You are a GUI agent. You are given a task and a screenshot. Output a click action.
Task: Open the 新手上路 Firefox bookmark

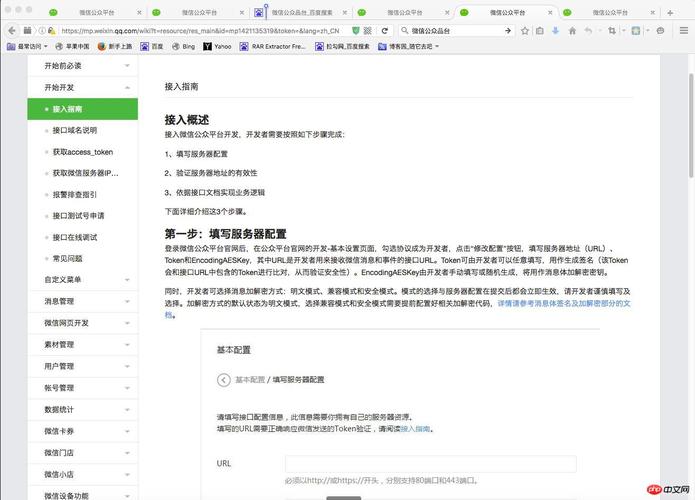115,46
